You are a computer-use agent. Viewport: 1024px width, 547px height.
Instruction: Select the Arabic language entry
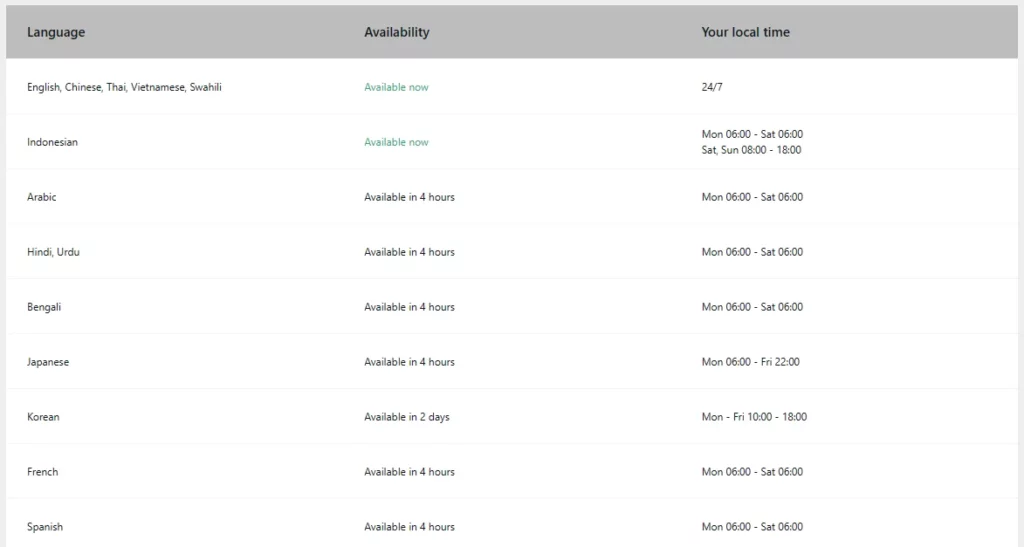(x=42, y=197)
